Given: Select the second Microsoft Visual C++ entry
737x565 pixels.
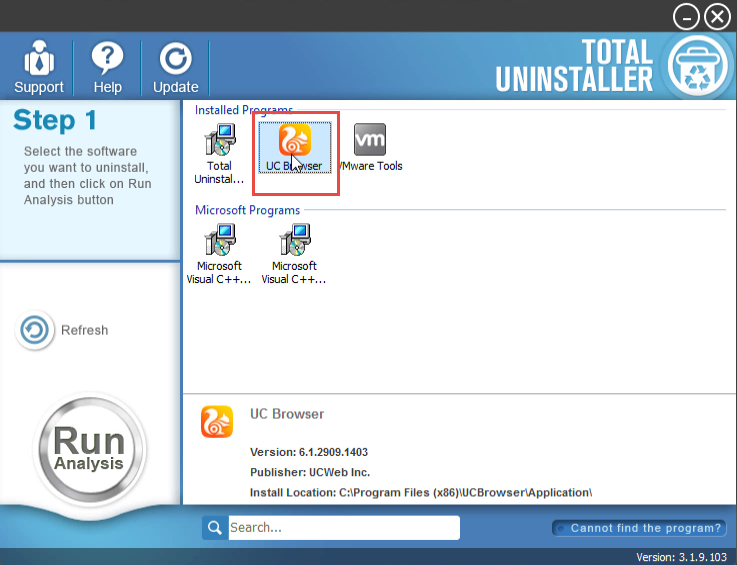Looking at the screenshot, I should (x=294, y=254).
